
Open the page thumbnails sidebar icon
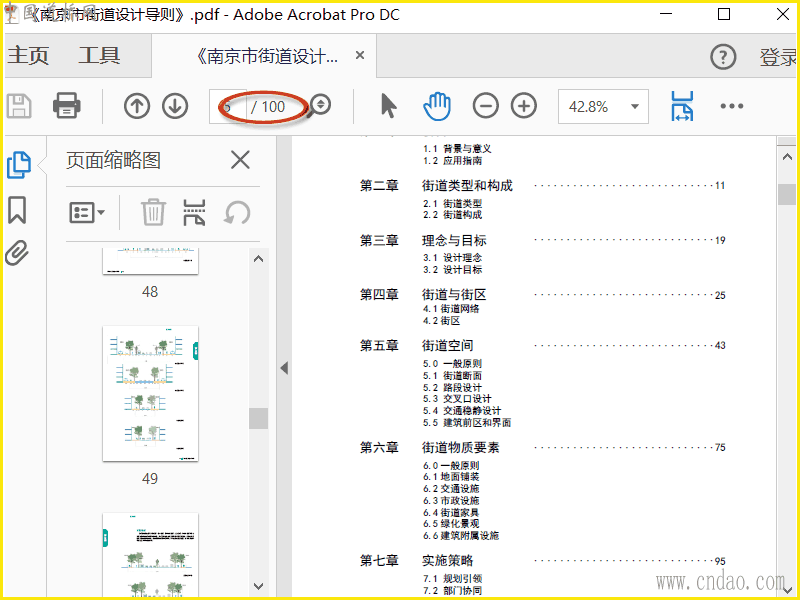point(19,165)
